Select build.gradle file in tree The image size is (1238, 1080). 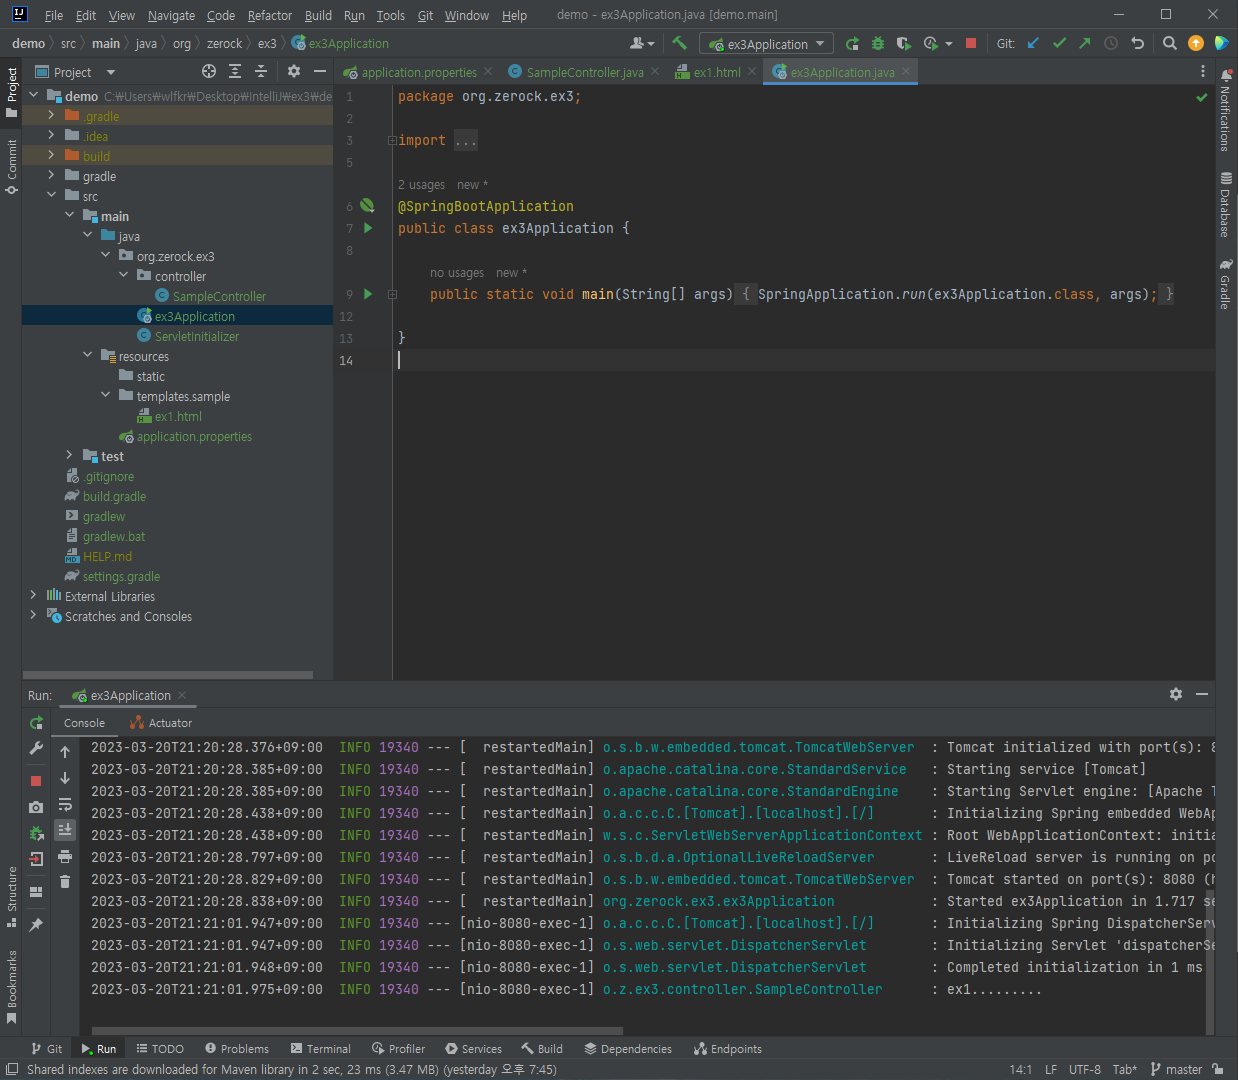pos(114,496)
